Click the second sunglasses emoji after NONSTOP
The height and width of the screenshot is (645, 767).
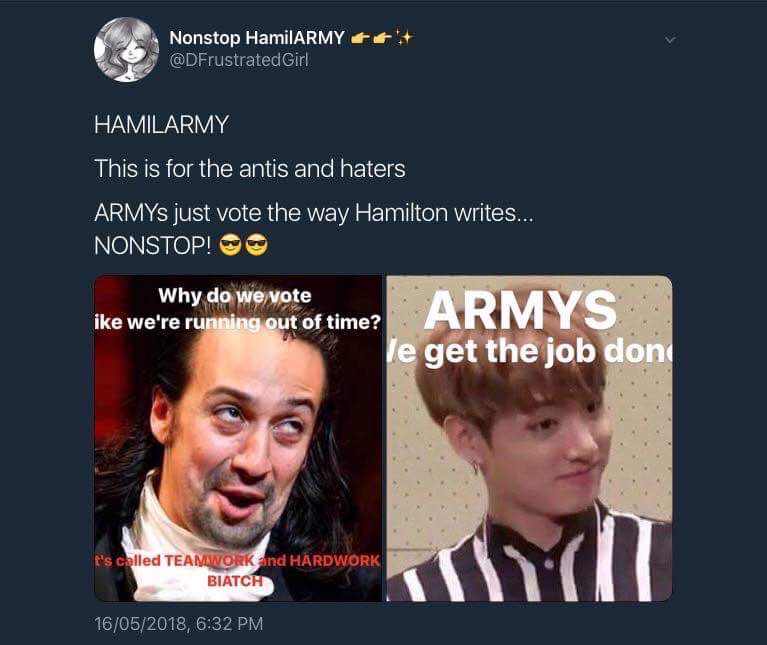(256, 245)
